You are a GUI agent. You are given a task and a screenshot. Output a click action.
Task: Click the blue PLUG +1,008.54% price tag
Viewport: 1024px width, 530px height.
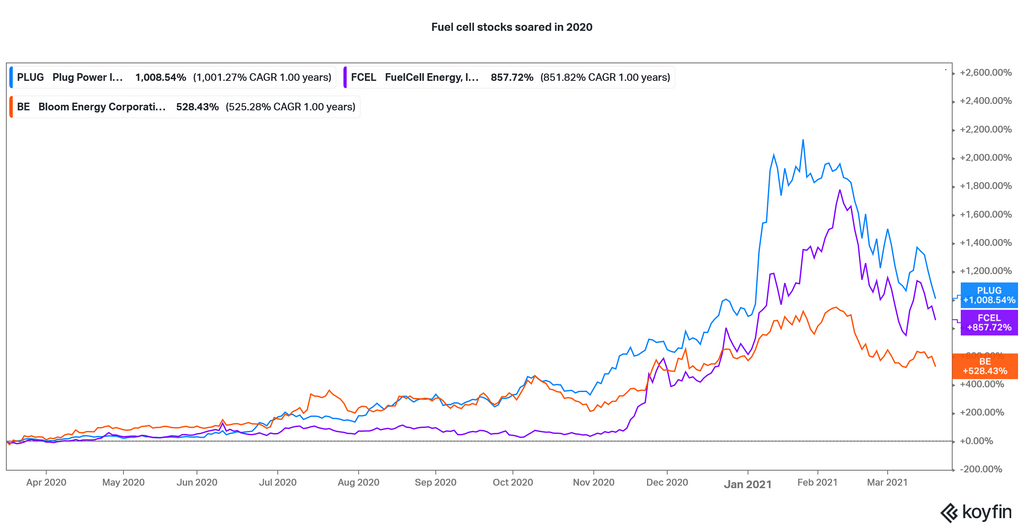(x=989, y=295)
